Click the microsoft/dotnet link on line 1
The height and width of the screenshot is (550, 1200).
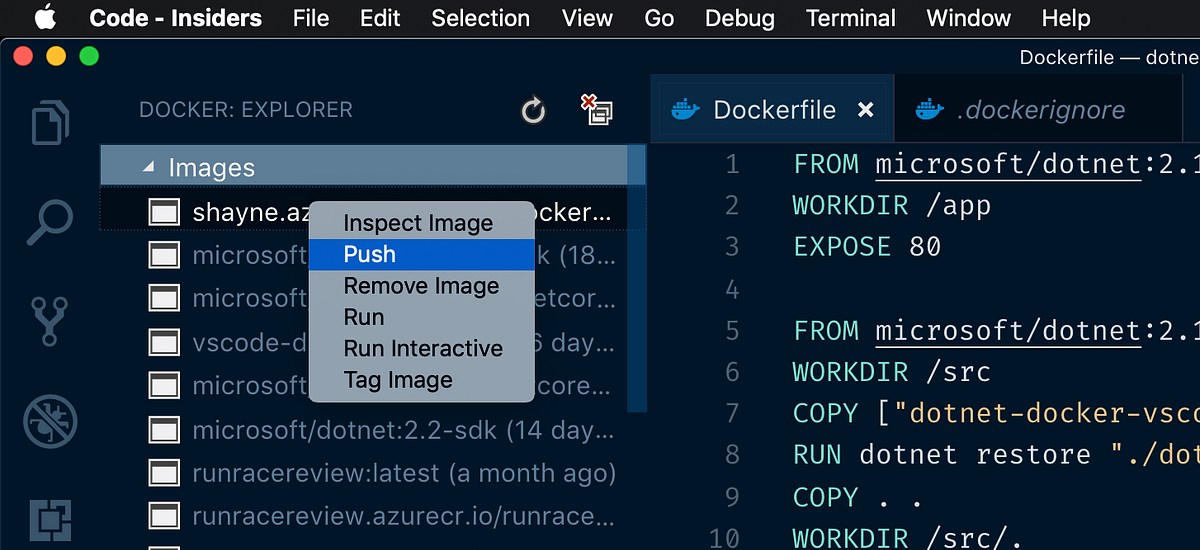pos(1008,163)
